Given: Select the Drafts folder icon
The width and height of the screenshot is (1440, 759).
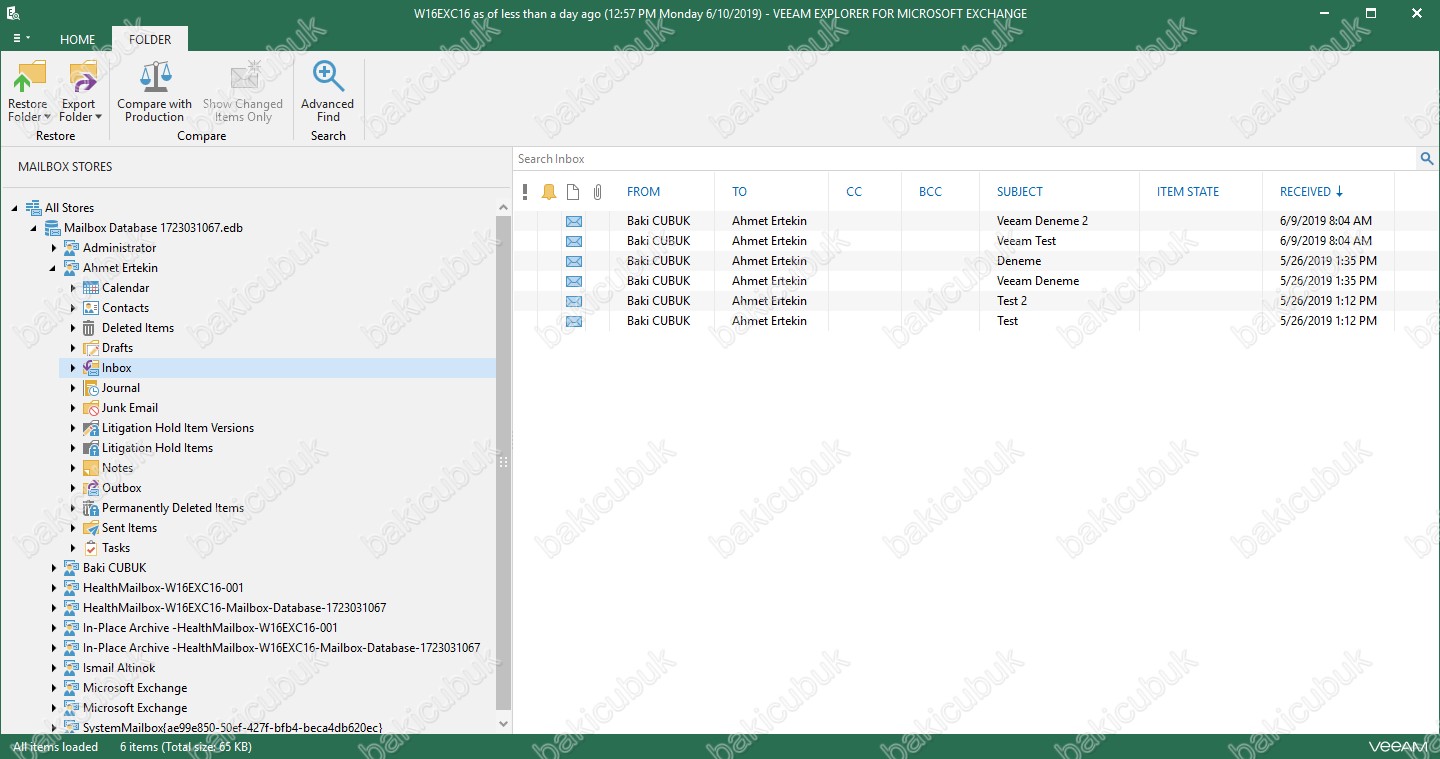Looking at the screenshot, I should [91, 348].
